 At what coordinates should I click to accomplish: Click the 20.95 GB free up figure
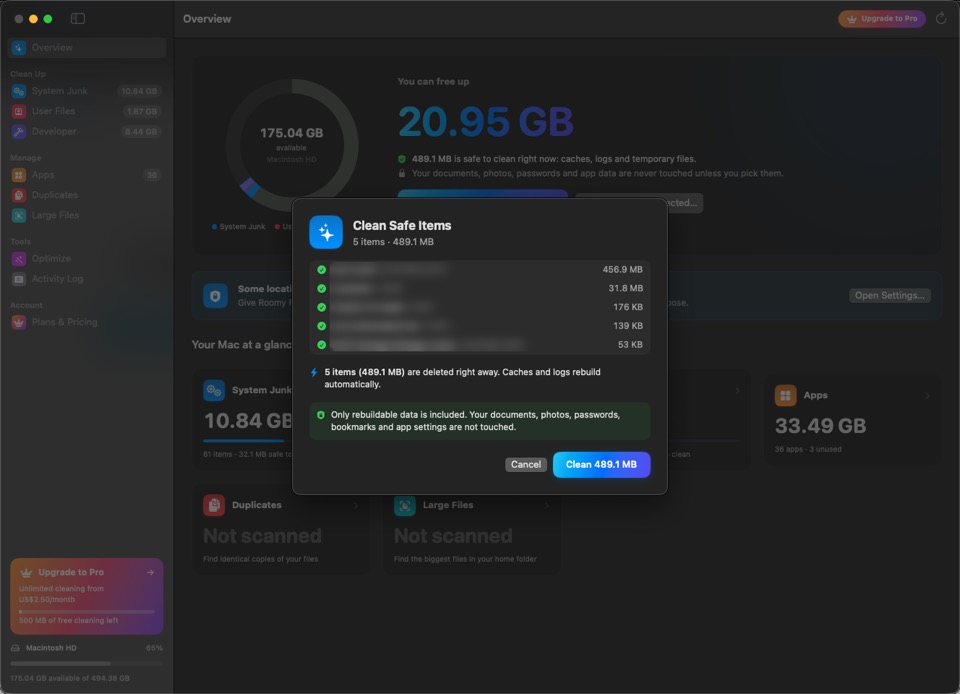click(486, 121)
